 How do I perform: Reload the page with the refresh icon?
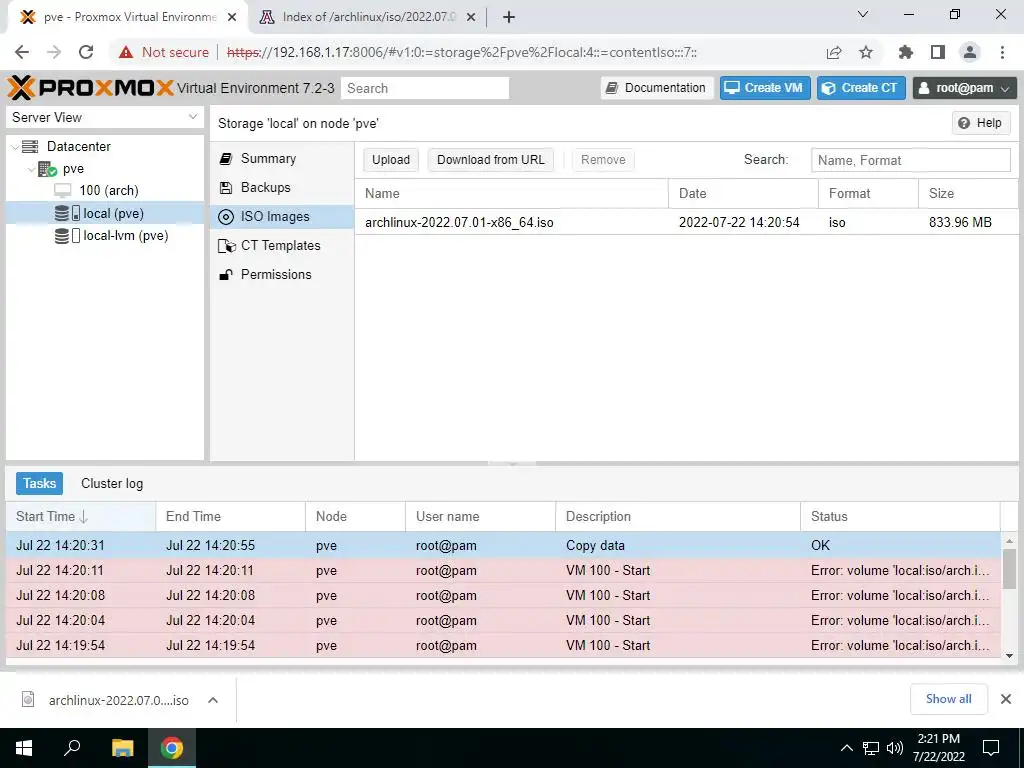[86, 52]
